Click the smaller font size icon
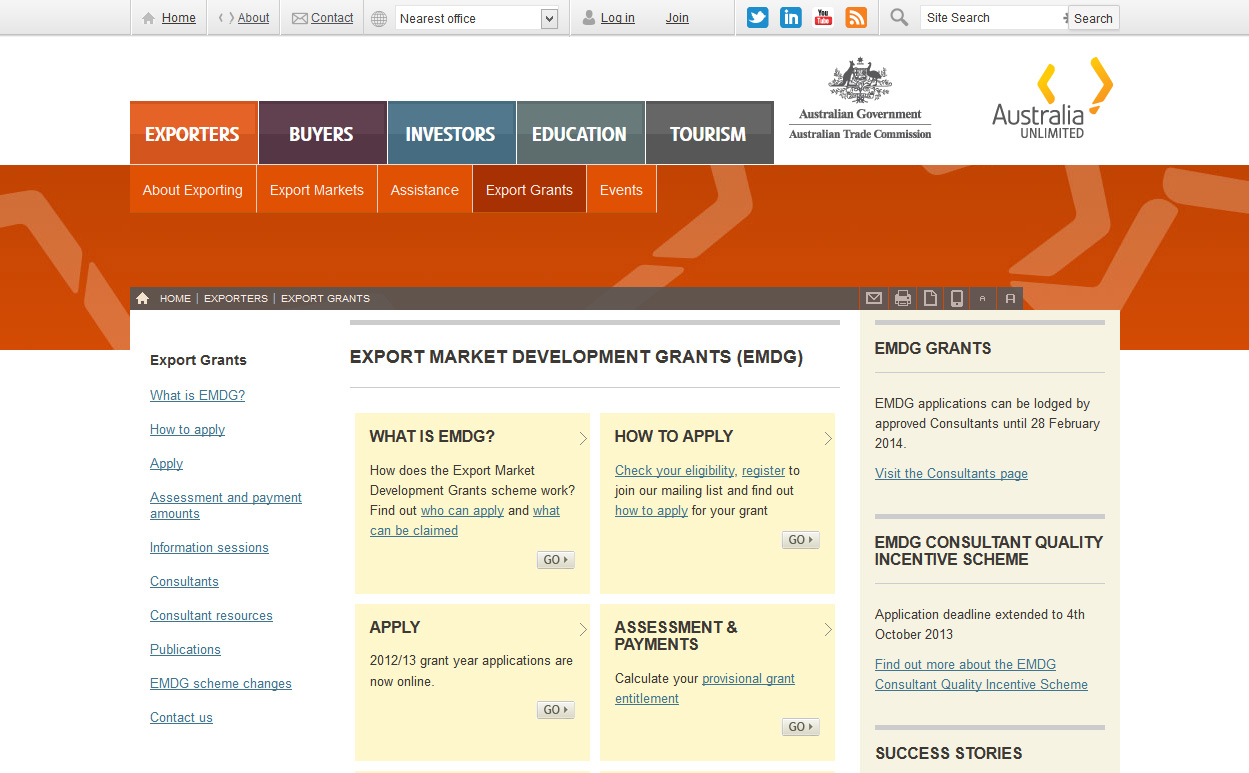 click(x=983, y=299)
